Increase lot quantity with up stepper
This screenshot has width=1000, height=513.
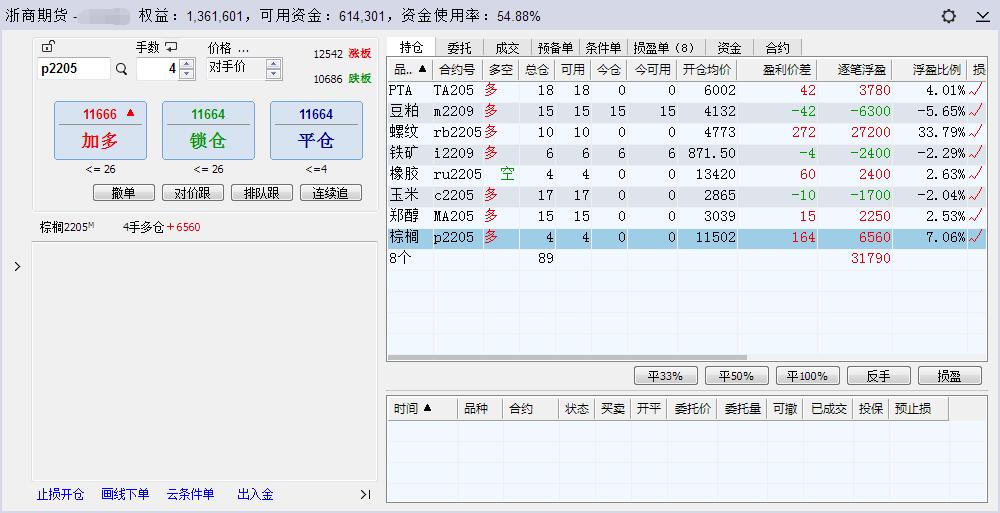coord(187,64)
